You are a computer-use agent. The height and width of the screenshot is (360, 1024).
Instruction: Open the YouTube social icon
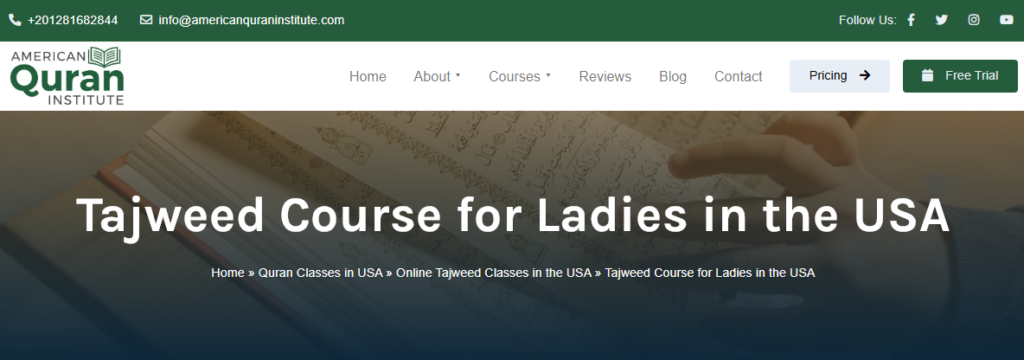click(x=1006, y=20)
